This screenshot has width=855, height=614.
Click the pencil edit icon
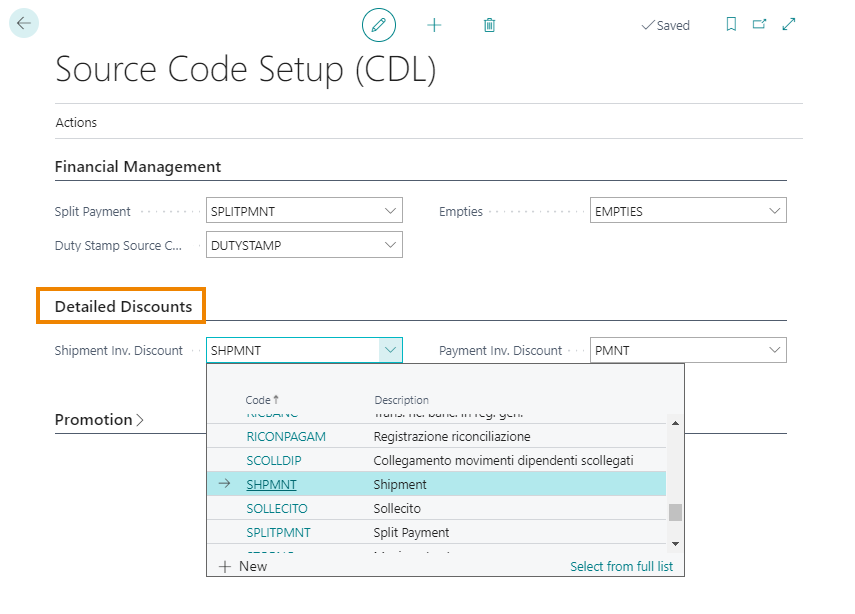(x=379, y=25)
